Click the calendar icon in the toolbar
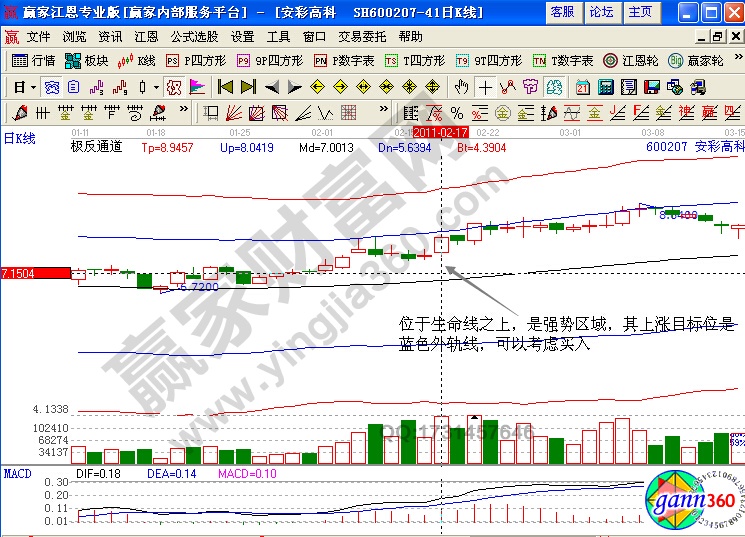The image size is (745, 537). tap(582, 86)
